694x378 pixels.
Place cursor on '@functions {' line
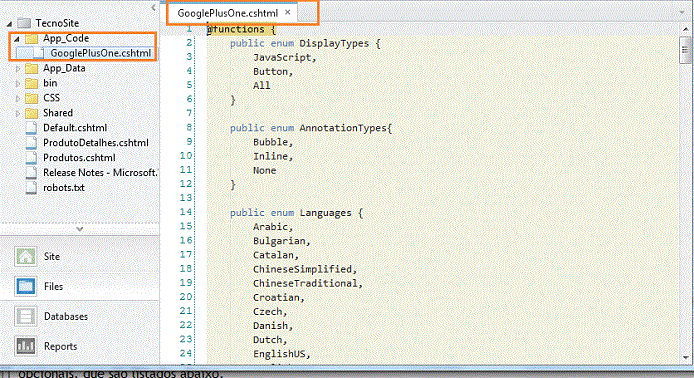(x=242, y=29)
